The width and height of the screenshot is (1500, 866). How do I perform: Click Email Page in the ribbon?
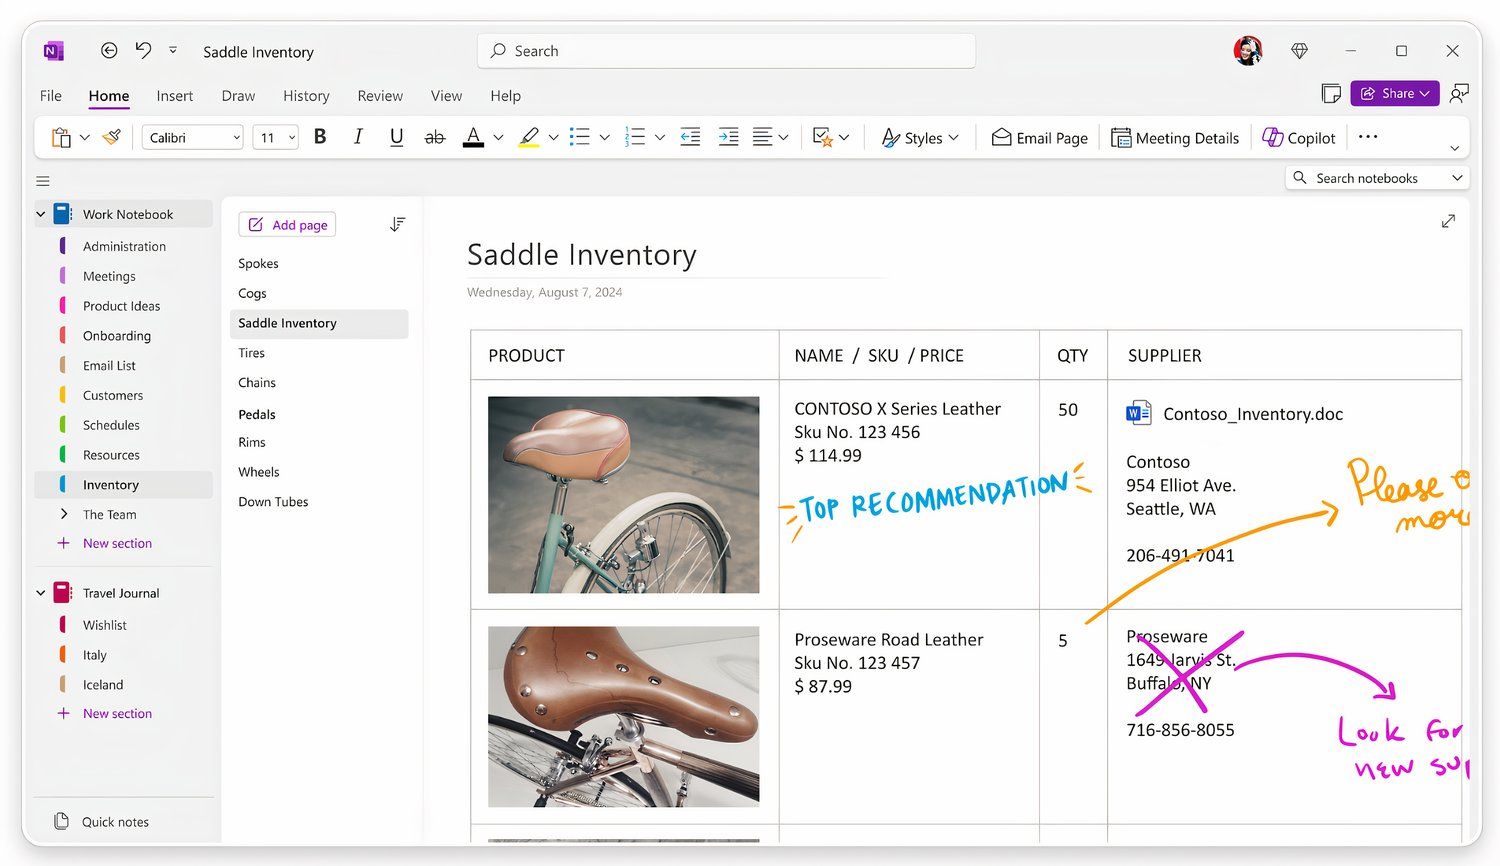1040,138
